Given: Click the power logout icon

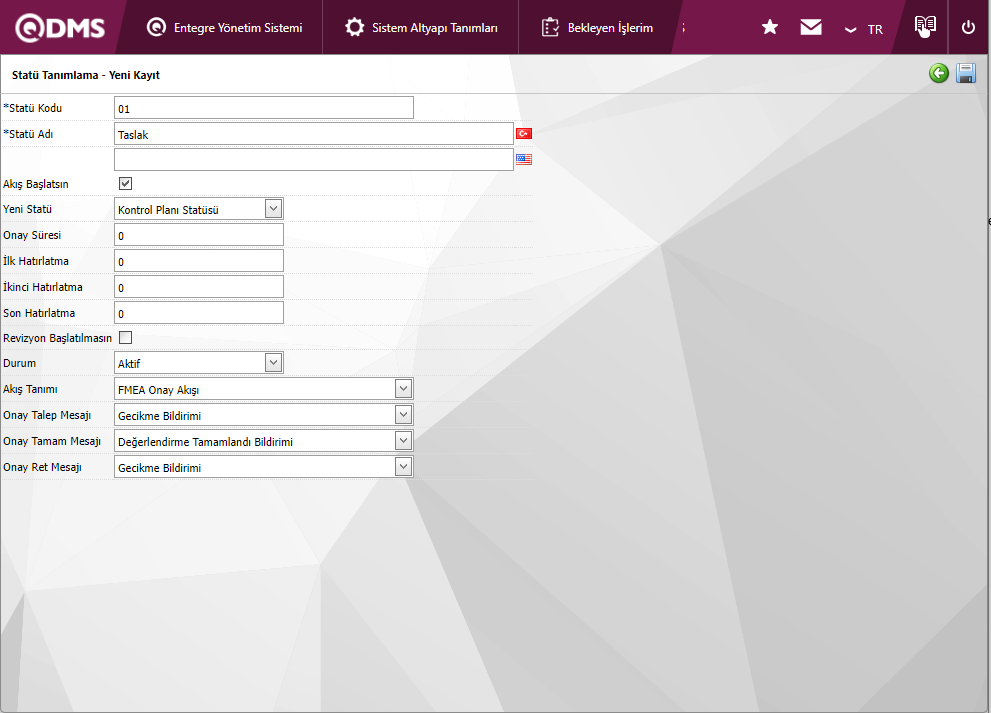Looking at the screenshot, I should pos(968,28).
